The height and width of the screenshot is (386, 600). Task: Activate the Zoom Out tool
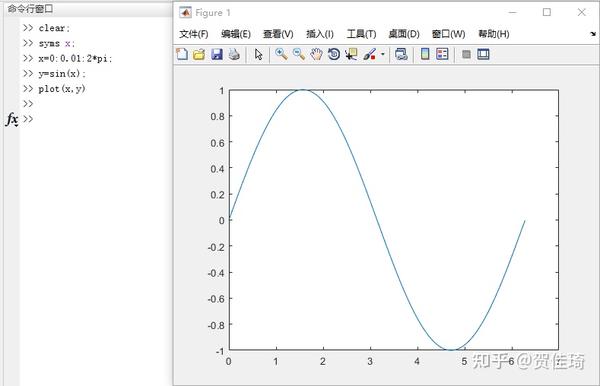coord(299,54)
